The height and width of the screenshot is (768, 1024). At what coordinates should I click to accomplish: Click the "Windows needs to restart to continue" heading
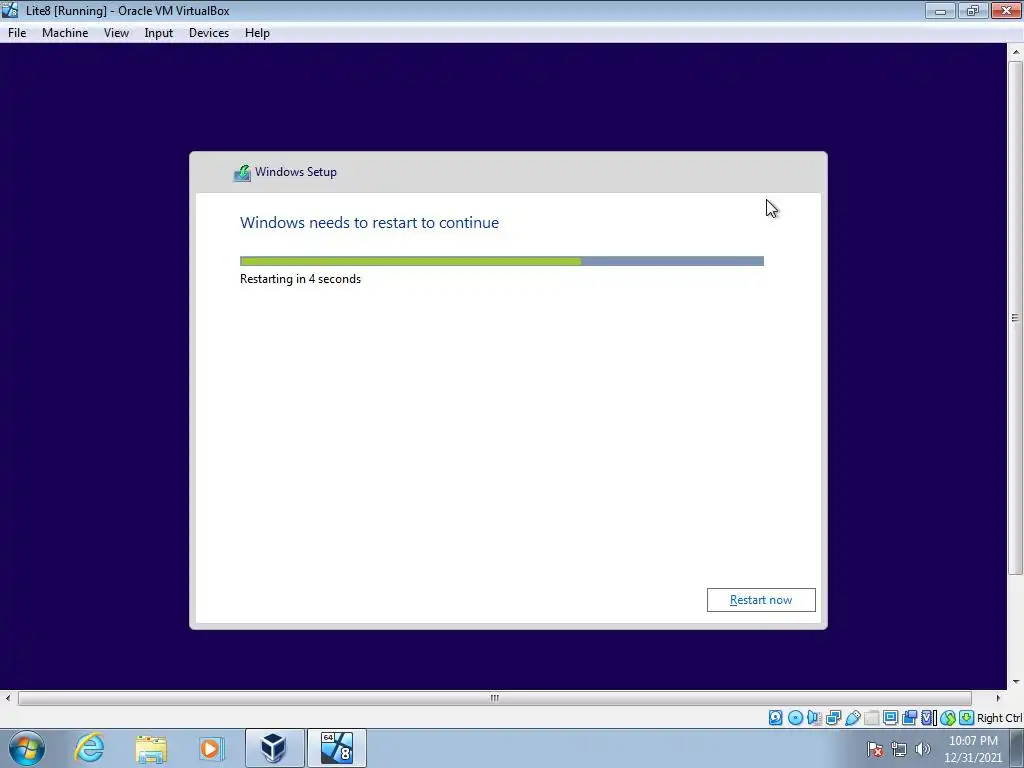(369, 223)
